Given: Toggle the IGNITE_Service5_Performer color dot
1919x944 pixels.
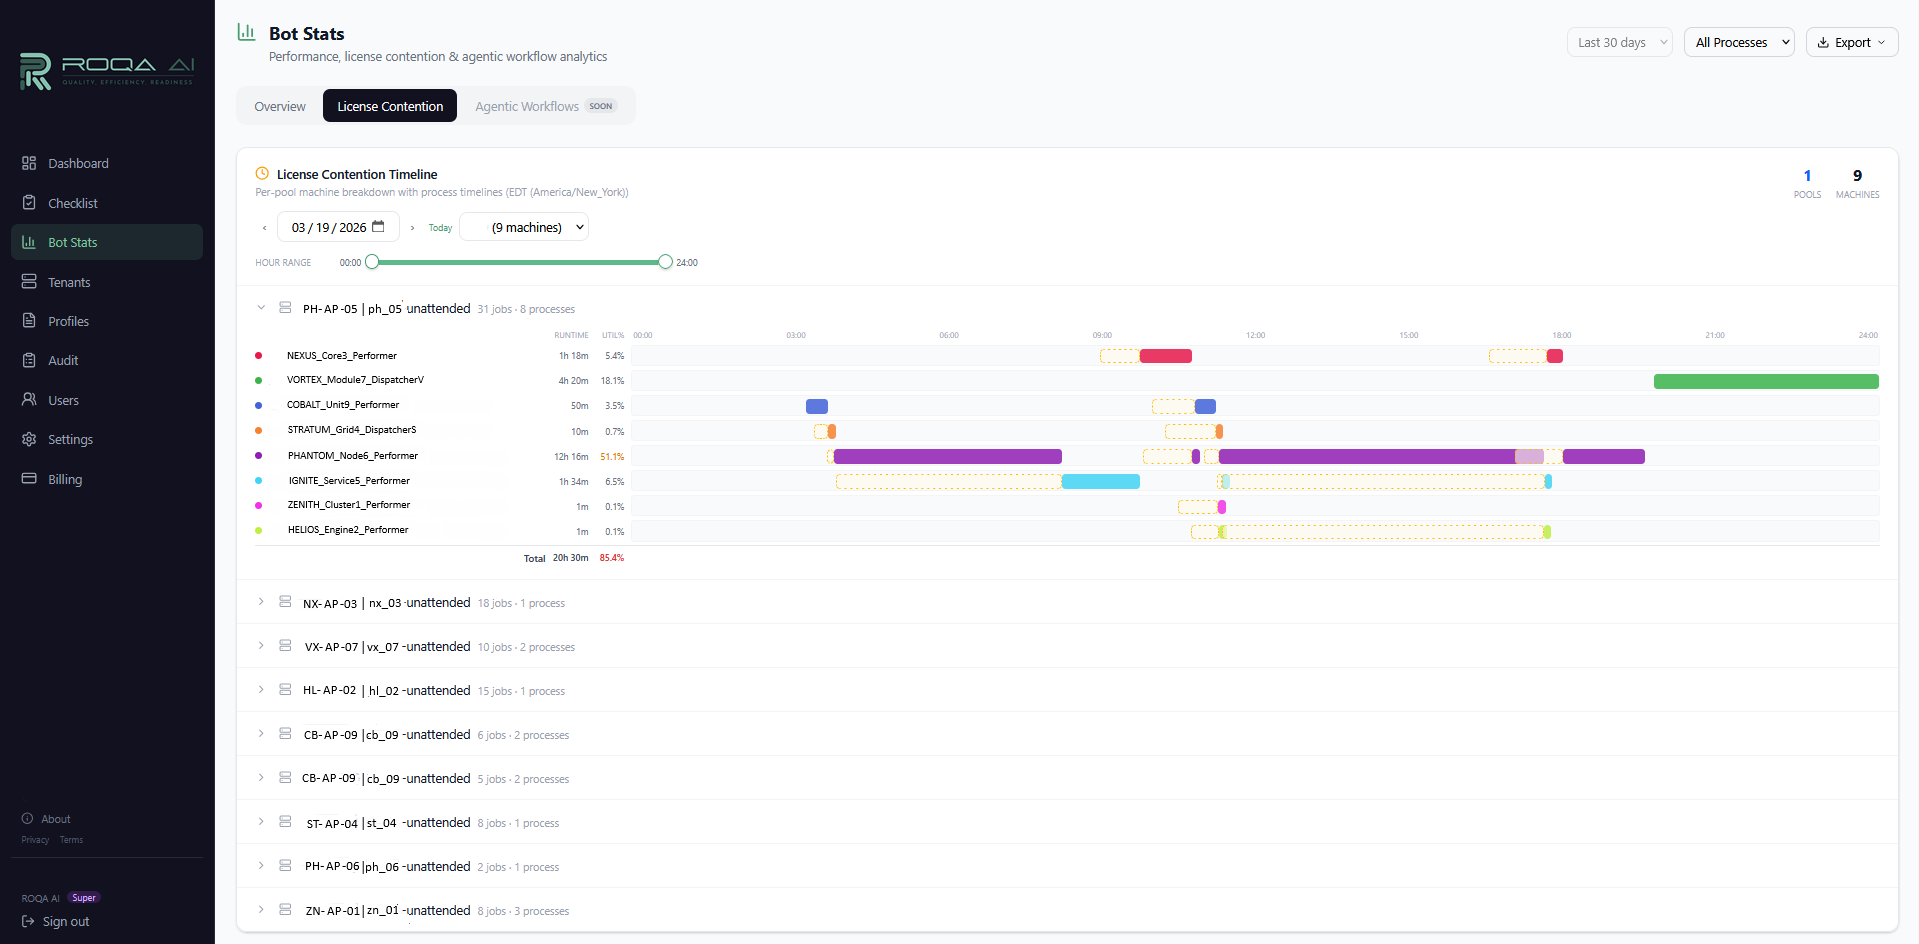Looking at the screenshot, I should coord(259,480).
